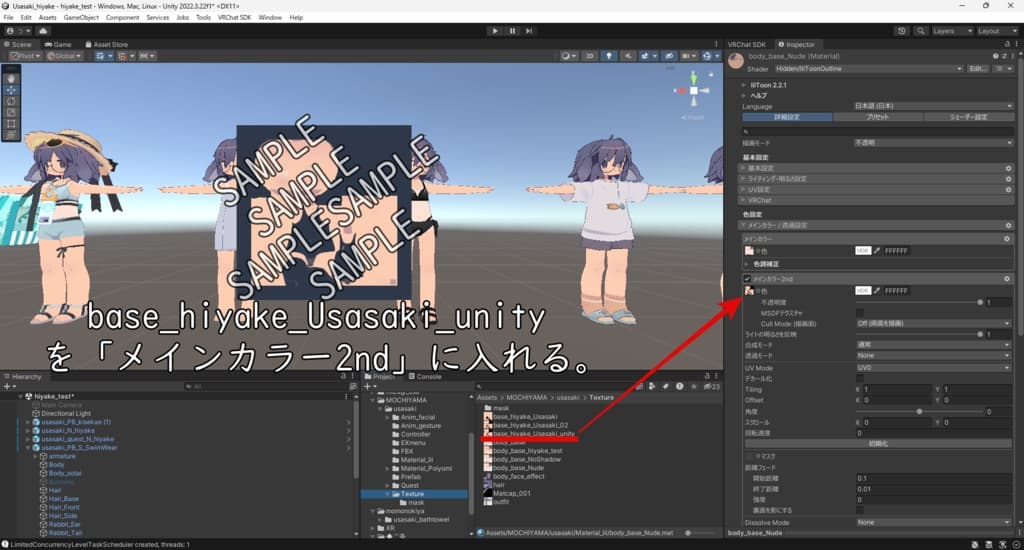Switch to the Console tab
The width and height of the screenshot is (1024, 550).
point(425,377)
